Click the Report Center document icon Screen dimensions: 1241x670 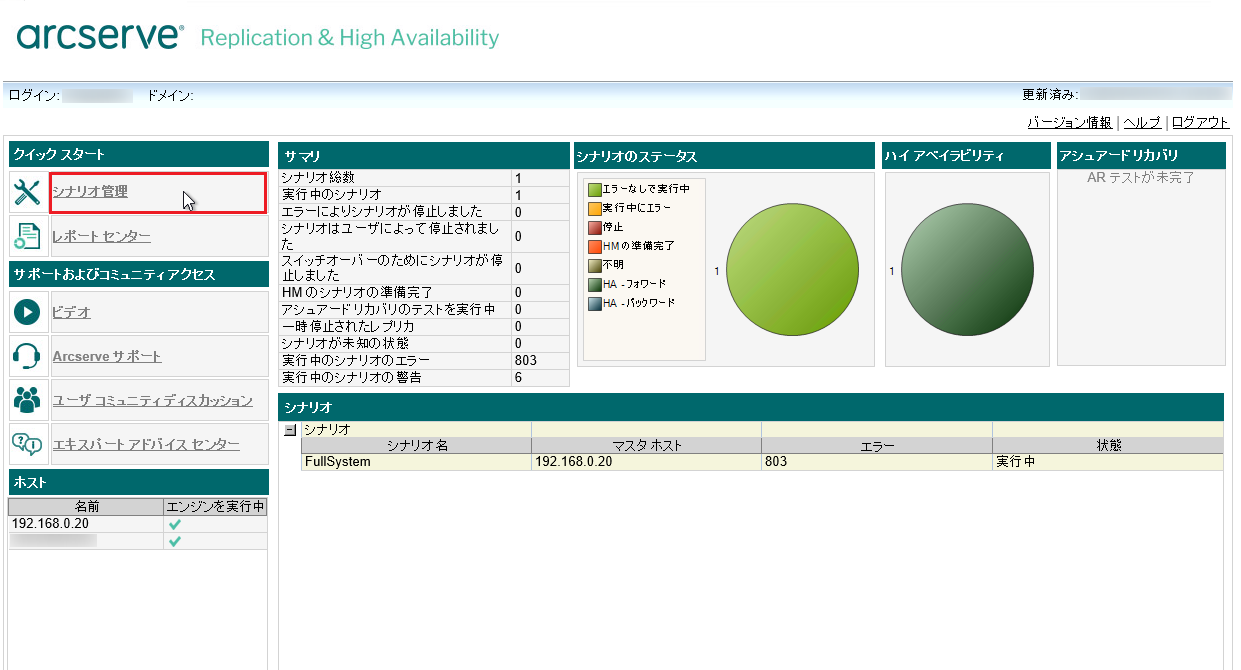click(28, 236)
